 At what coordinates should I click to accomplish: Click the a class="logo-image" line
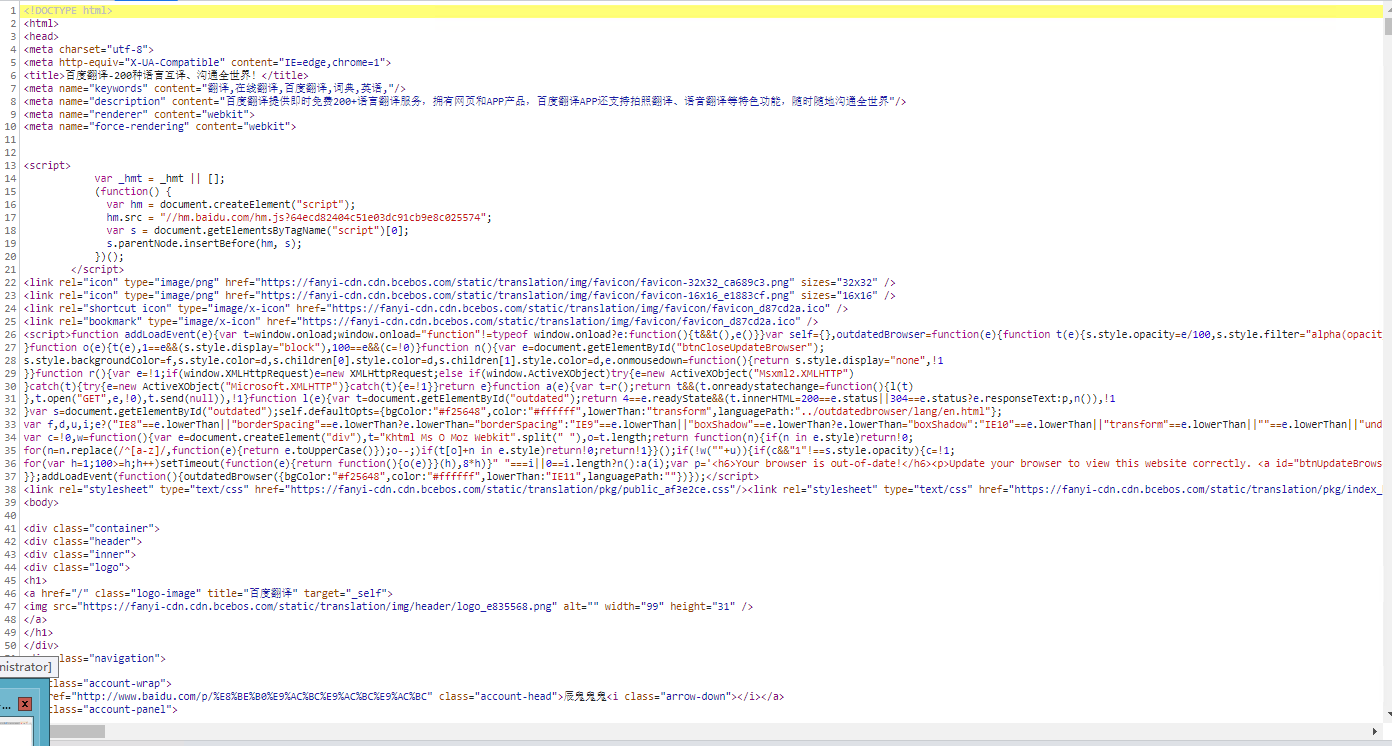pos(209,595)
